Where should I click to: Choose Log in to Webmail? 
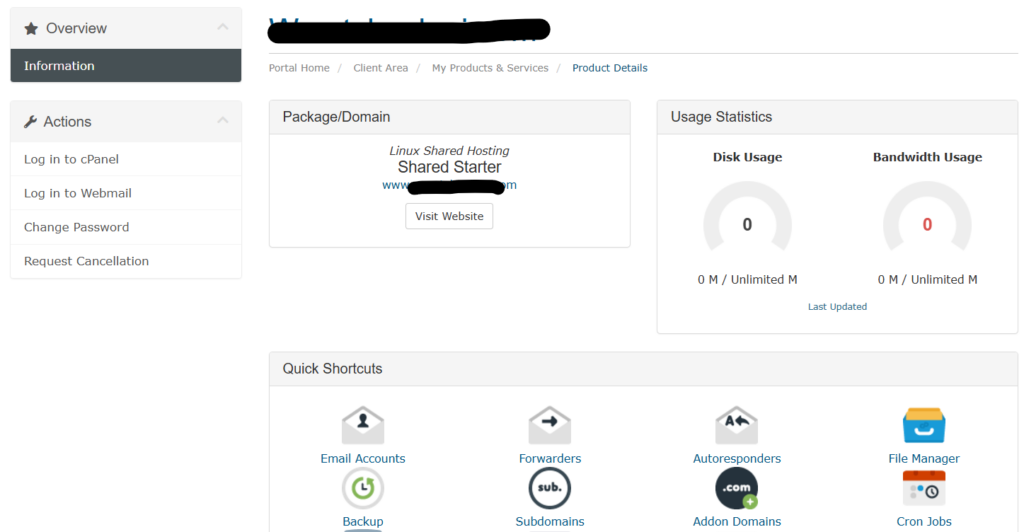(x=125, y=193)
